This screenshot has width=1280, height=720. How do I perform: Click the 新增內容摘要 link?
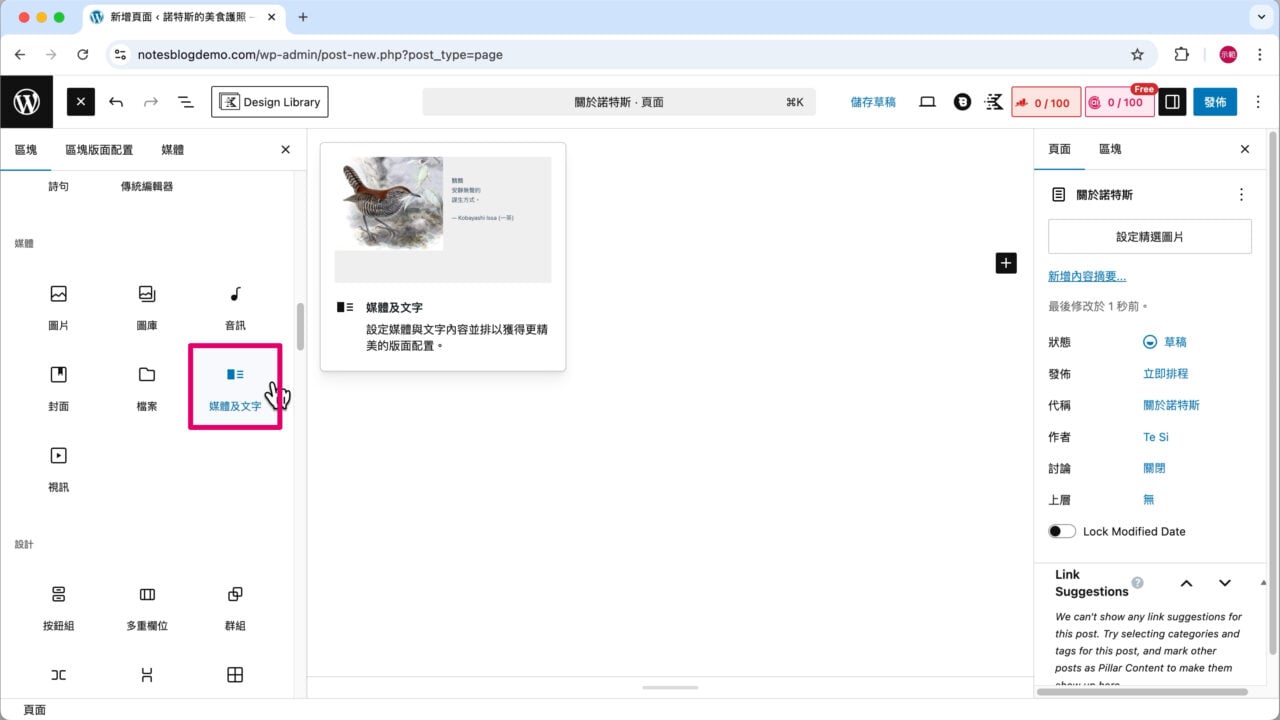1087,275
